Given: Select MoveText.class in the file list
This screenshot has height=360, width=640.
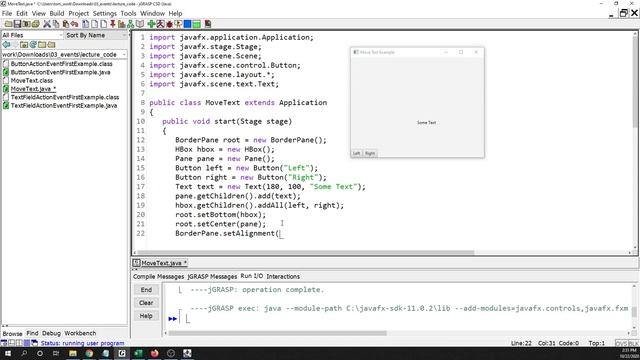Looking at the screenshot, I should coord(32,80).
